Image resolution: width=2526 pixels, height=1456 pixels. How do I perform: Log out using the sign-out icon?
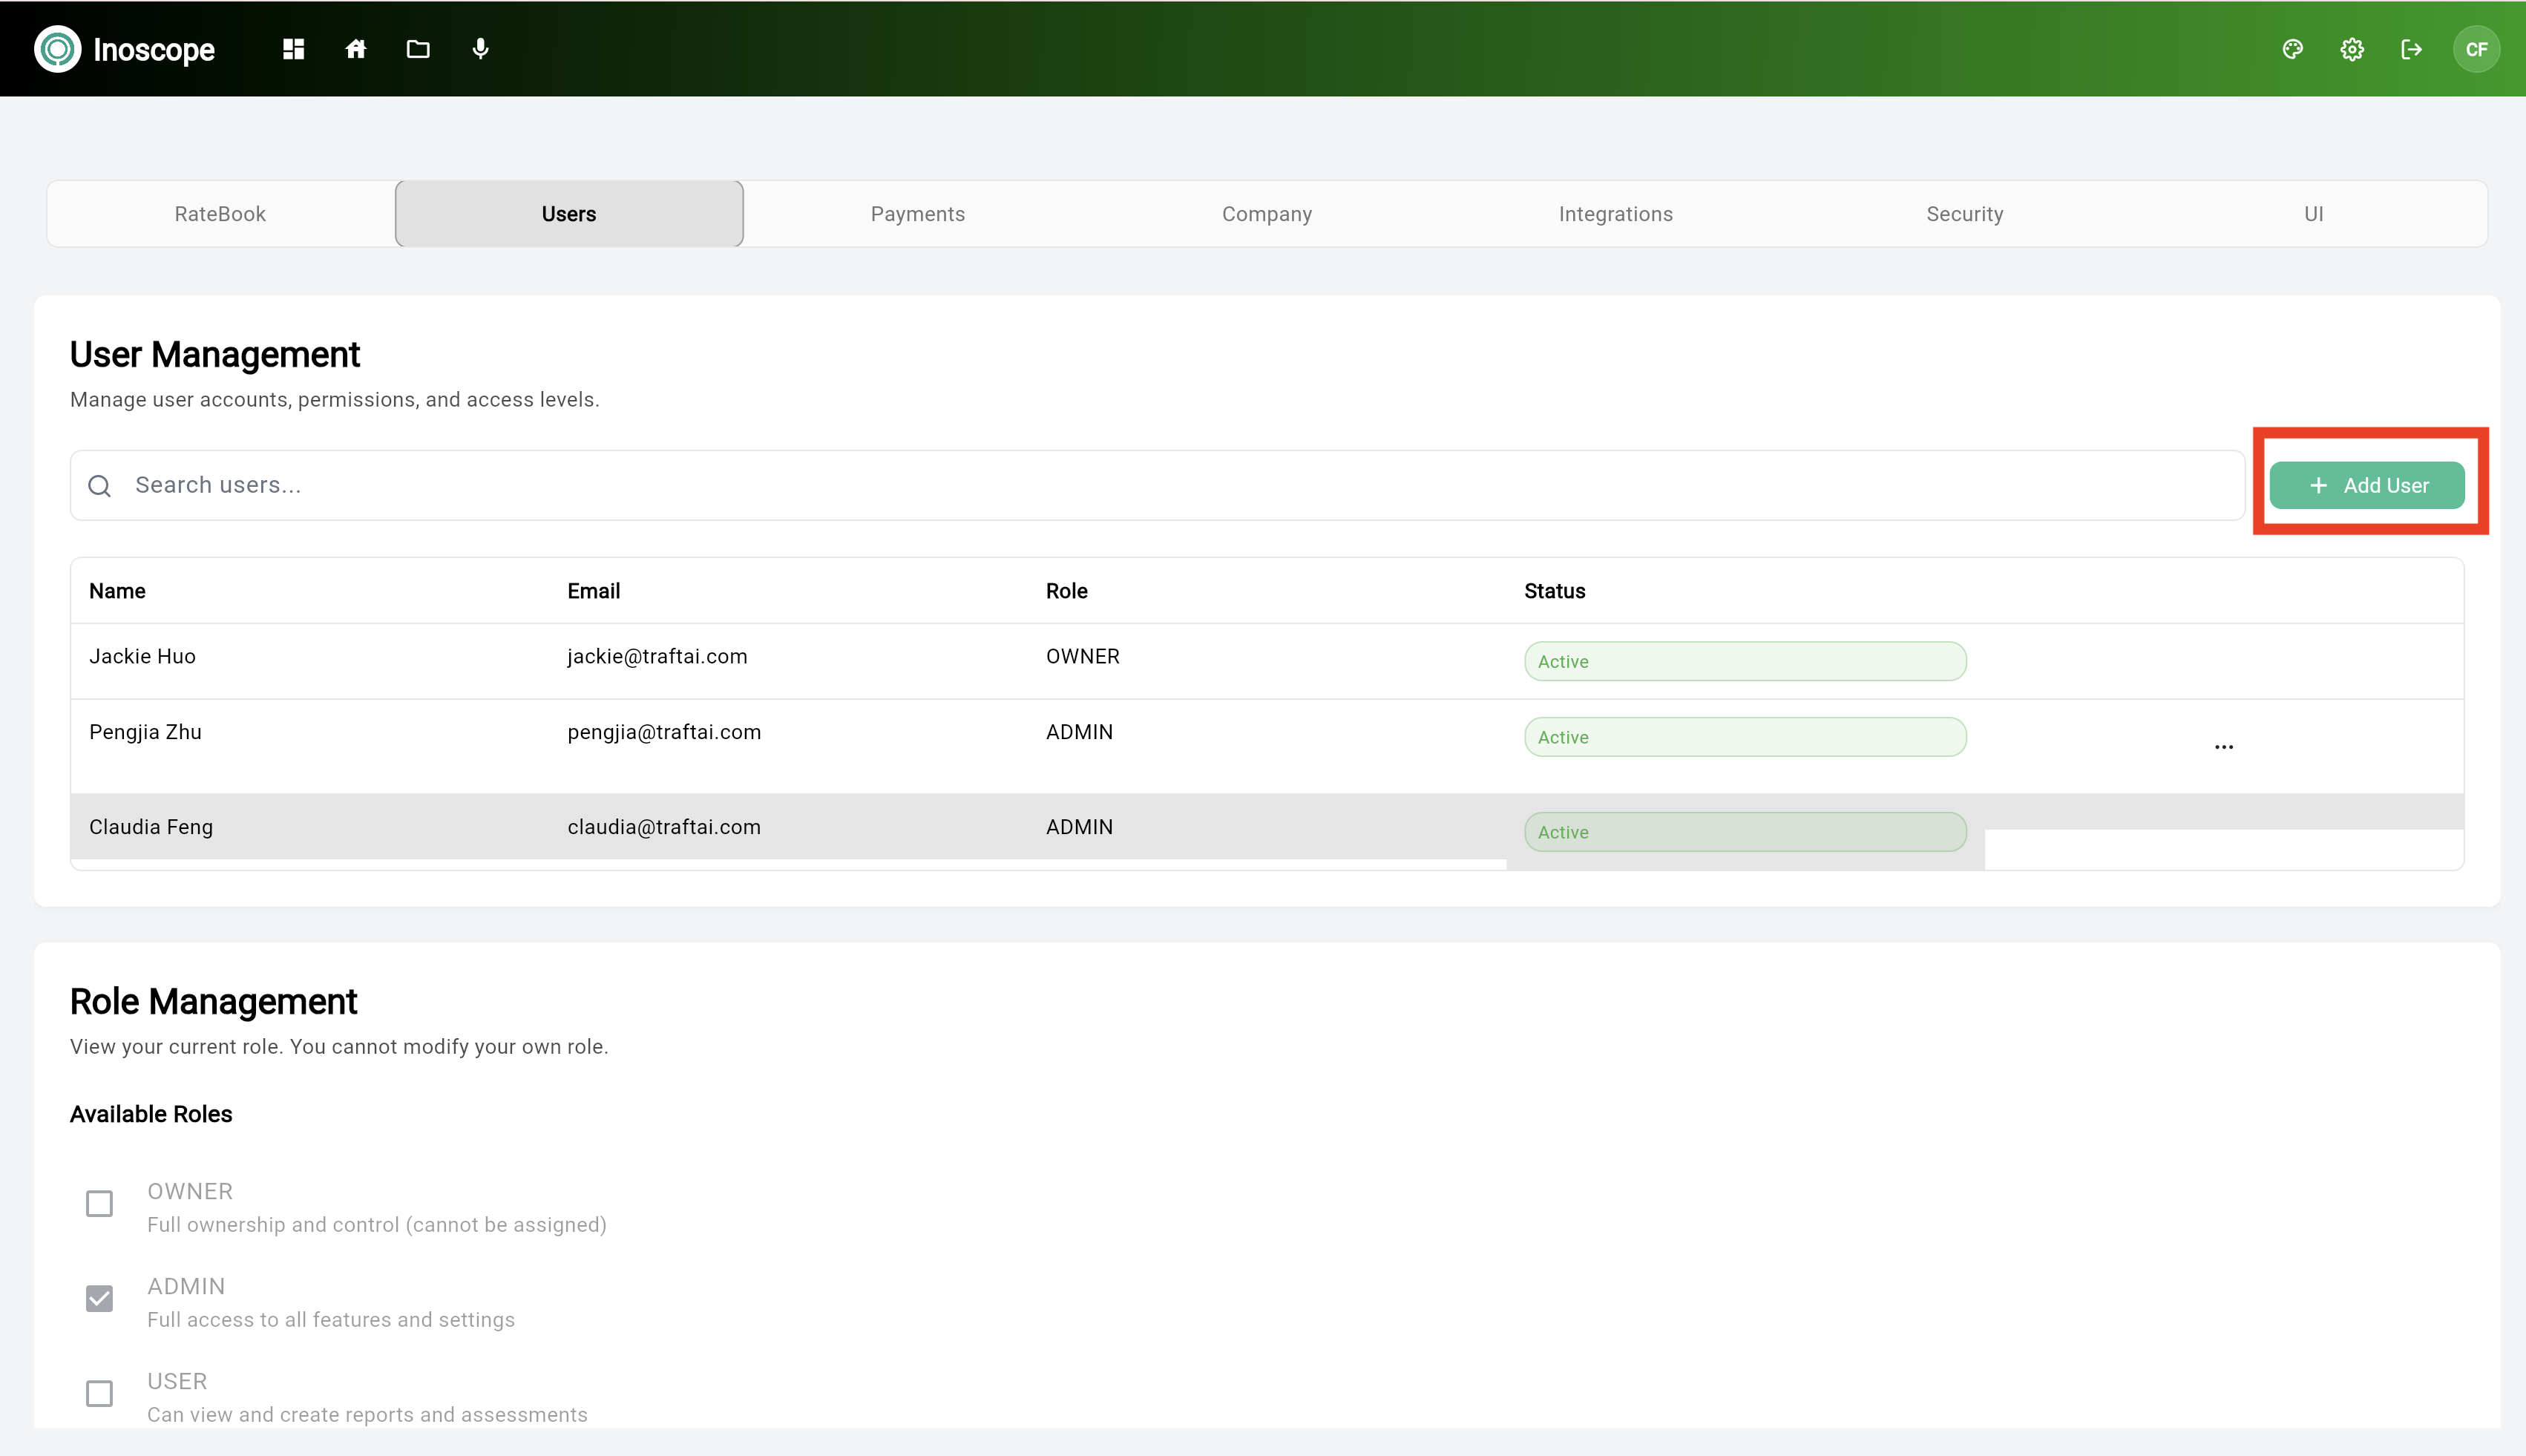coord(2411,48)
